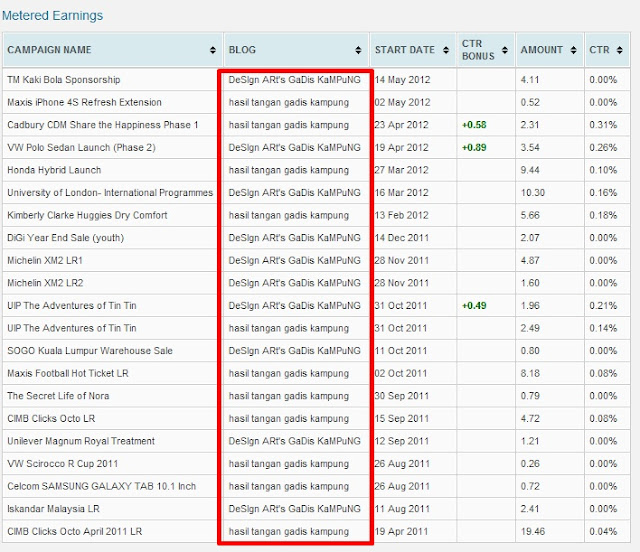Select Michelin XM2 LR2 campaign

click(45, 283)
